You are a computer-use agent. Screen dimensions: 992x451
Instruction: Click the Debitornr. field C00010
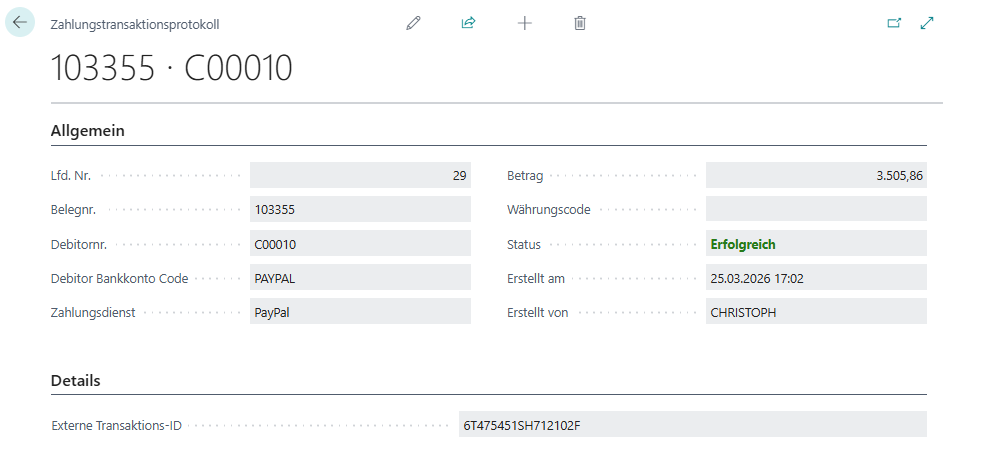click(360, 244)
